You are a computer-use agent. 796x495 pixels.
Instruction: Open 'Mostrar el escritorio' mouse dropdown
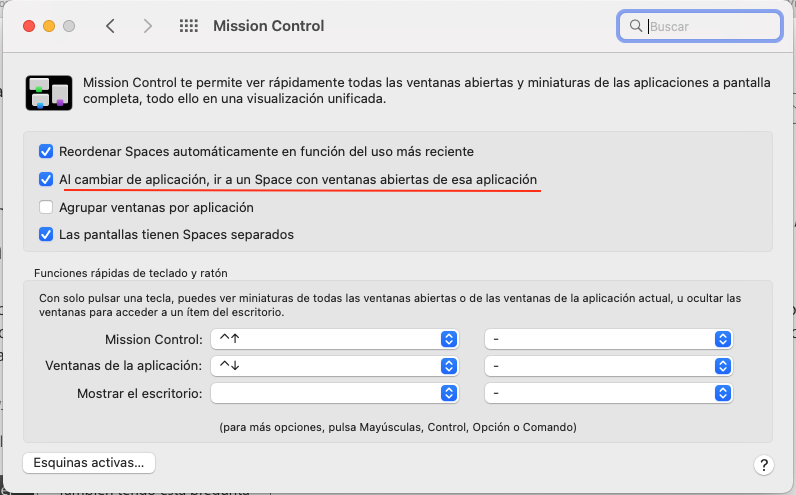click(x=609, y=393)
